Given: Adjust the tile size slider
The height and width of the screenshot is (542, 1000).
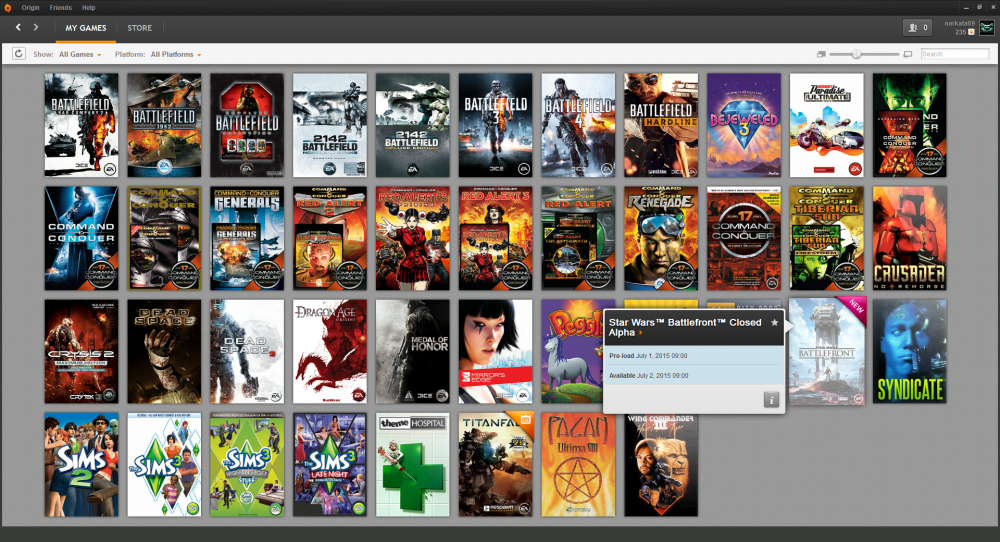Looking at the screenshot, I should tap(856, 54).
